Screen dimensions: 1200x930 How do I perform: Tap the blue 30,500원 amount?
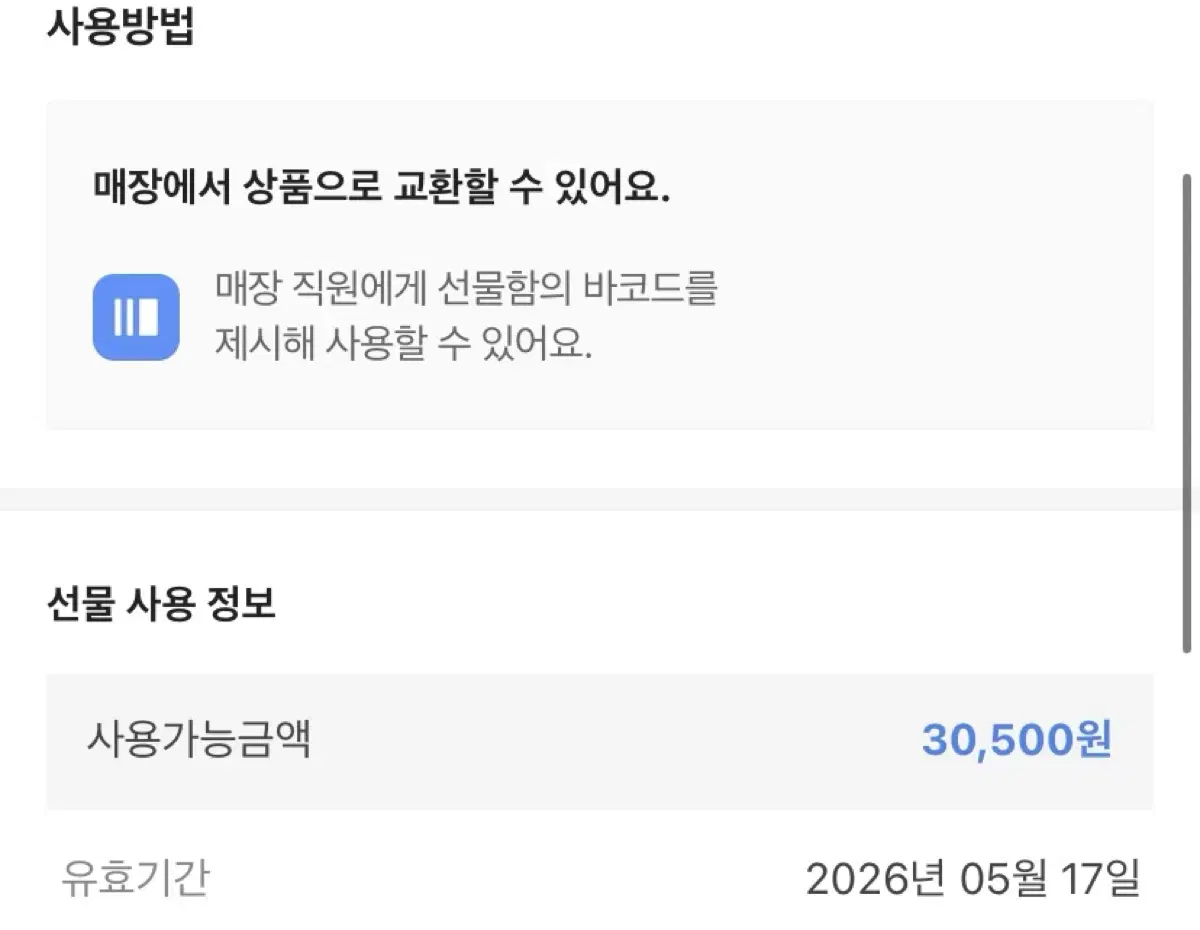pyautogui.click(x=1016, y=741)
